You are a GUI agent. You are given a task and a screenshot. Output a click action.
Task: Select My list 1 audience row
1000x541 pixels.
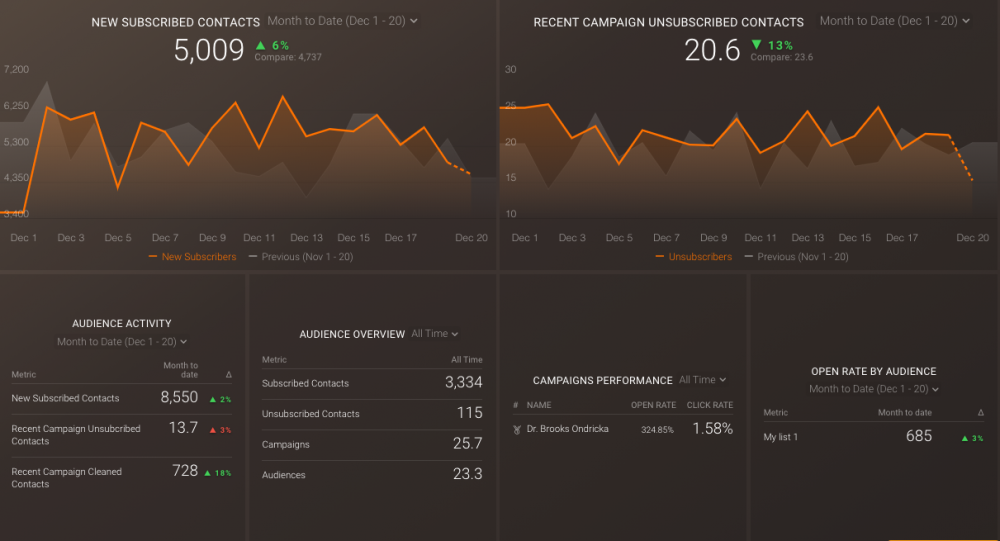pos(781,437)
